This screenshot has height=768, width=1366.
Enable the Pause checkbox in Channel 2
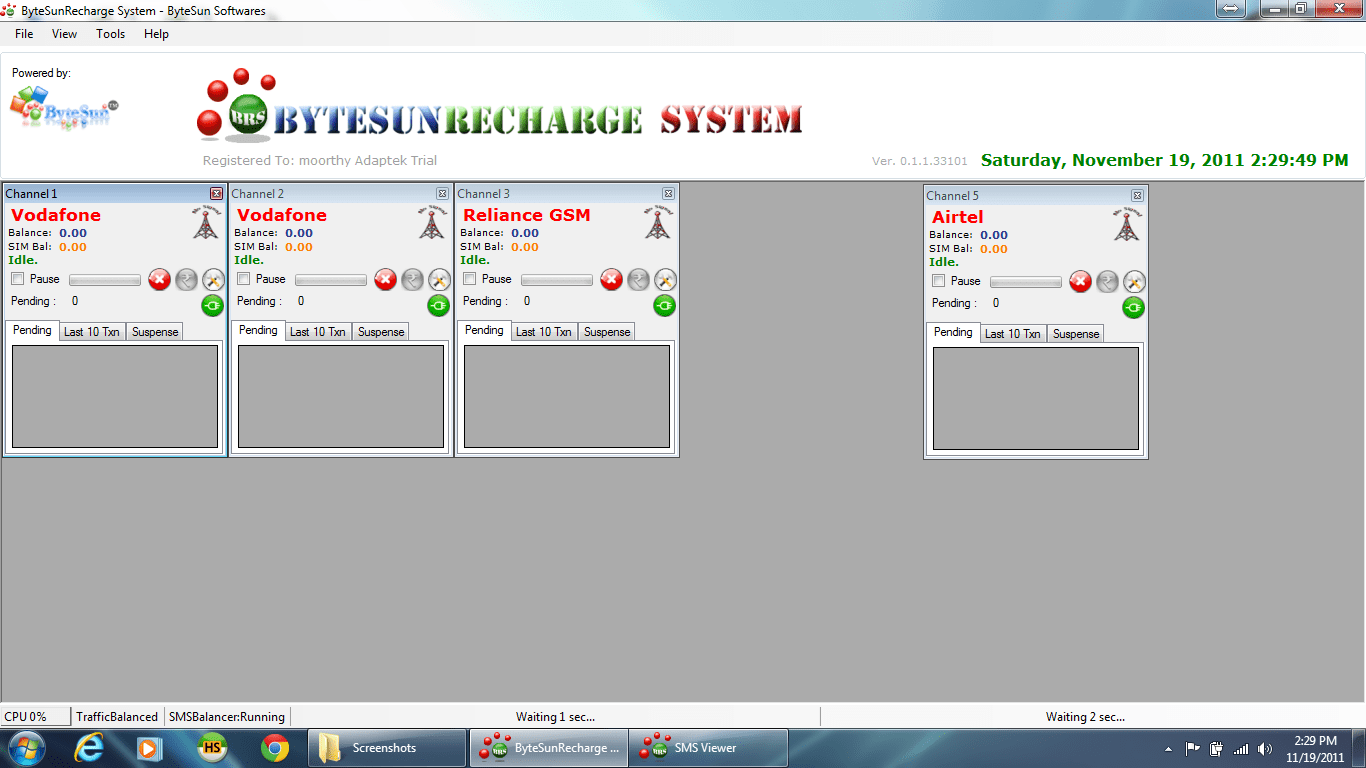pyautogui.click(x=243, y=279)
